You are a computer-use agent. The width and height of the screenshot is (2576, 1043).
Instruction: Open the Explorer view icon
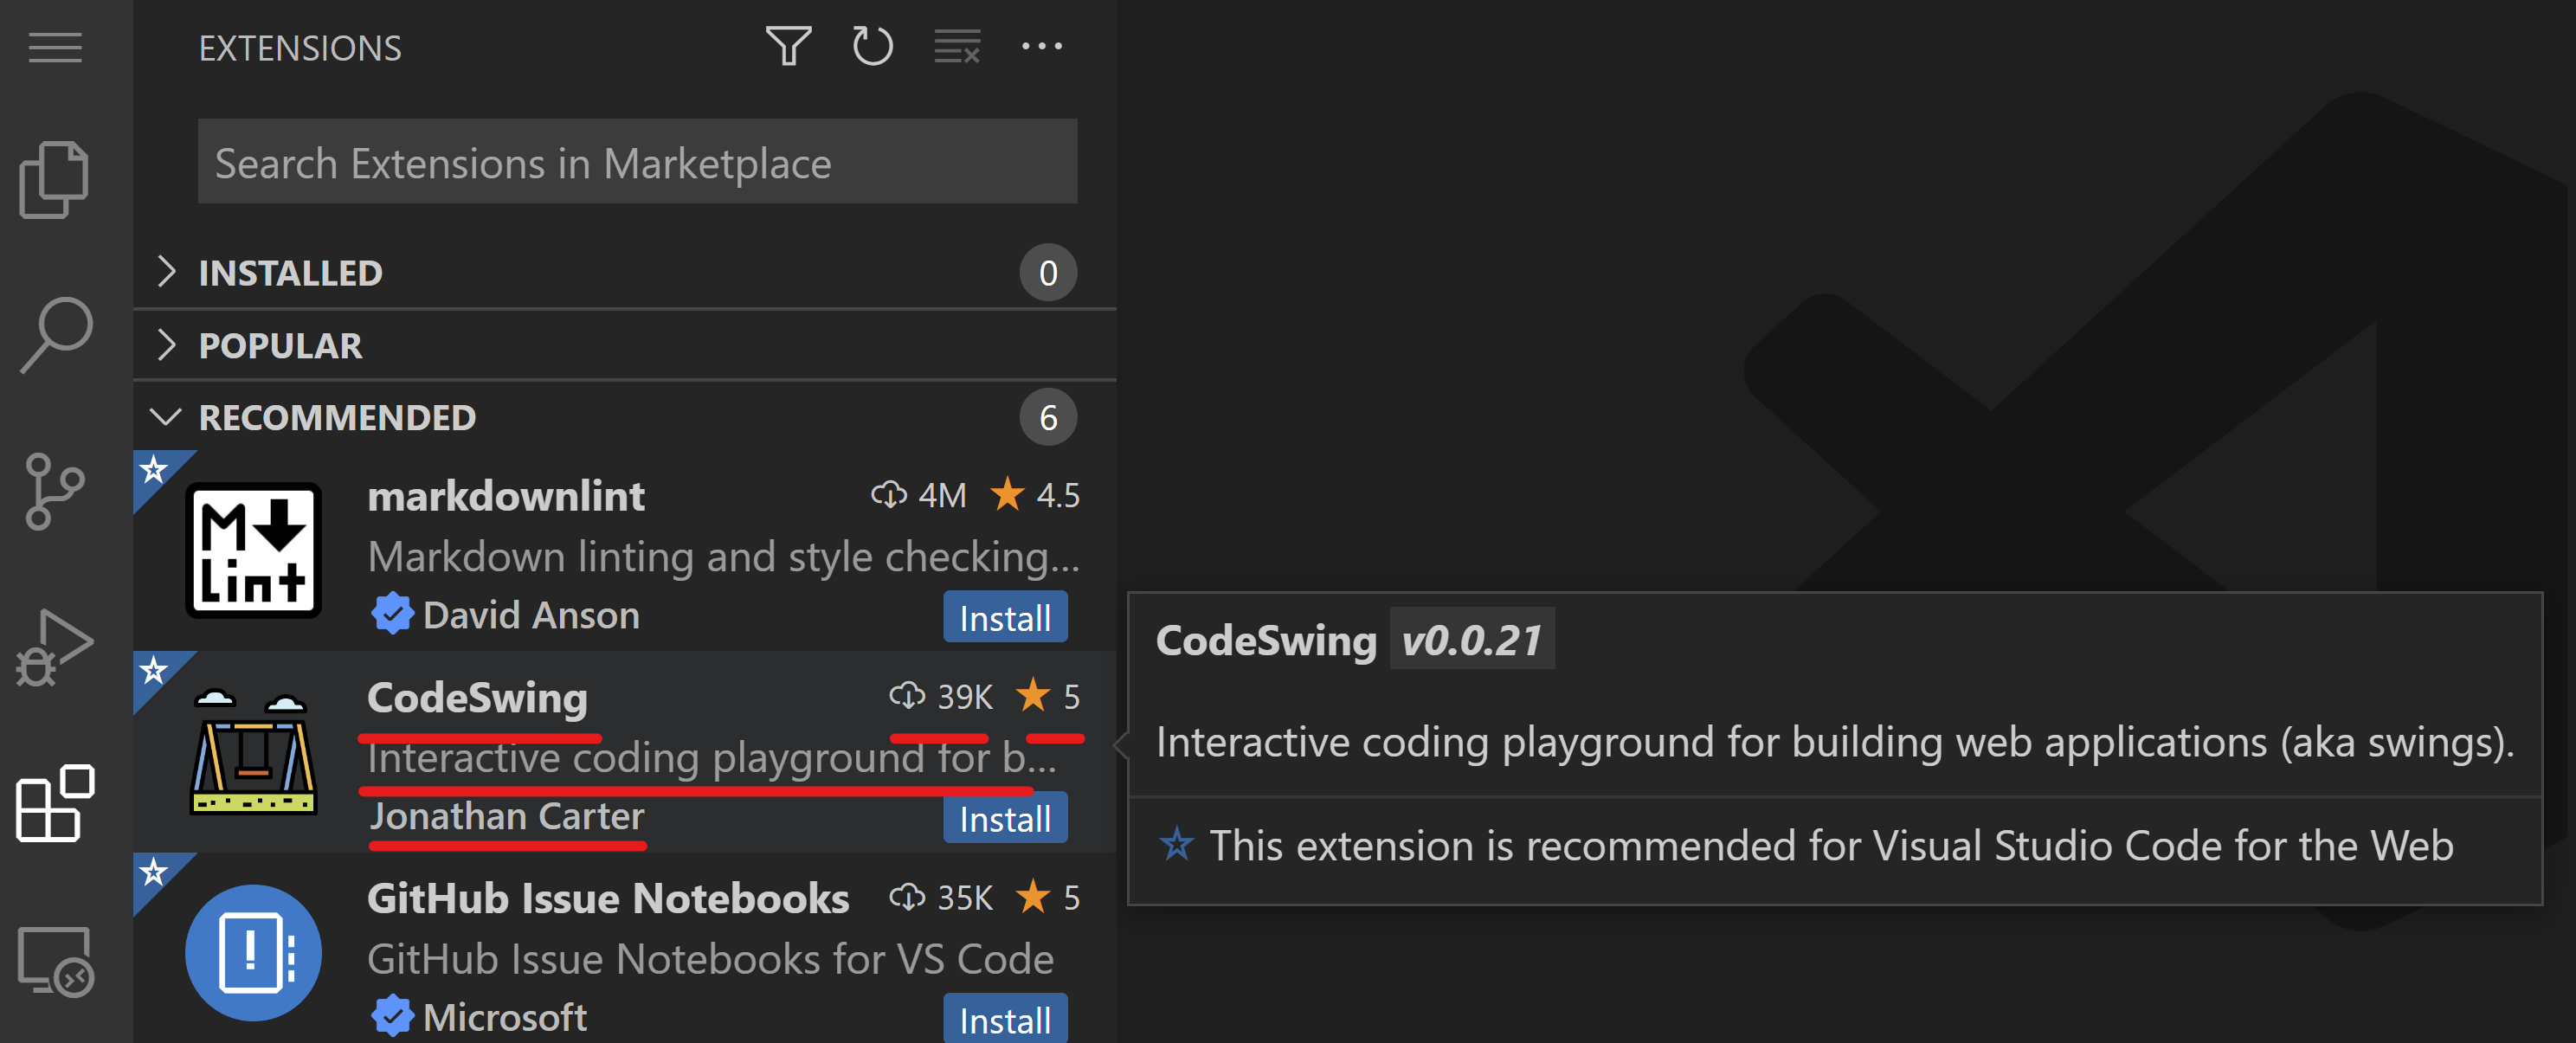55,180
